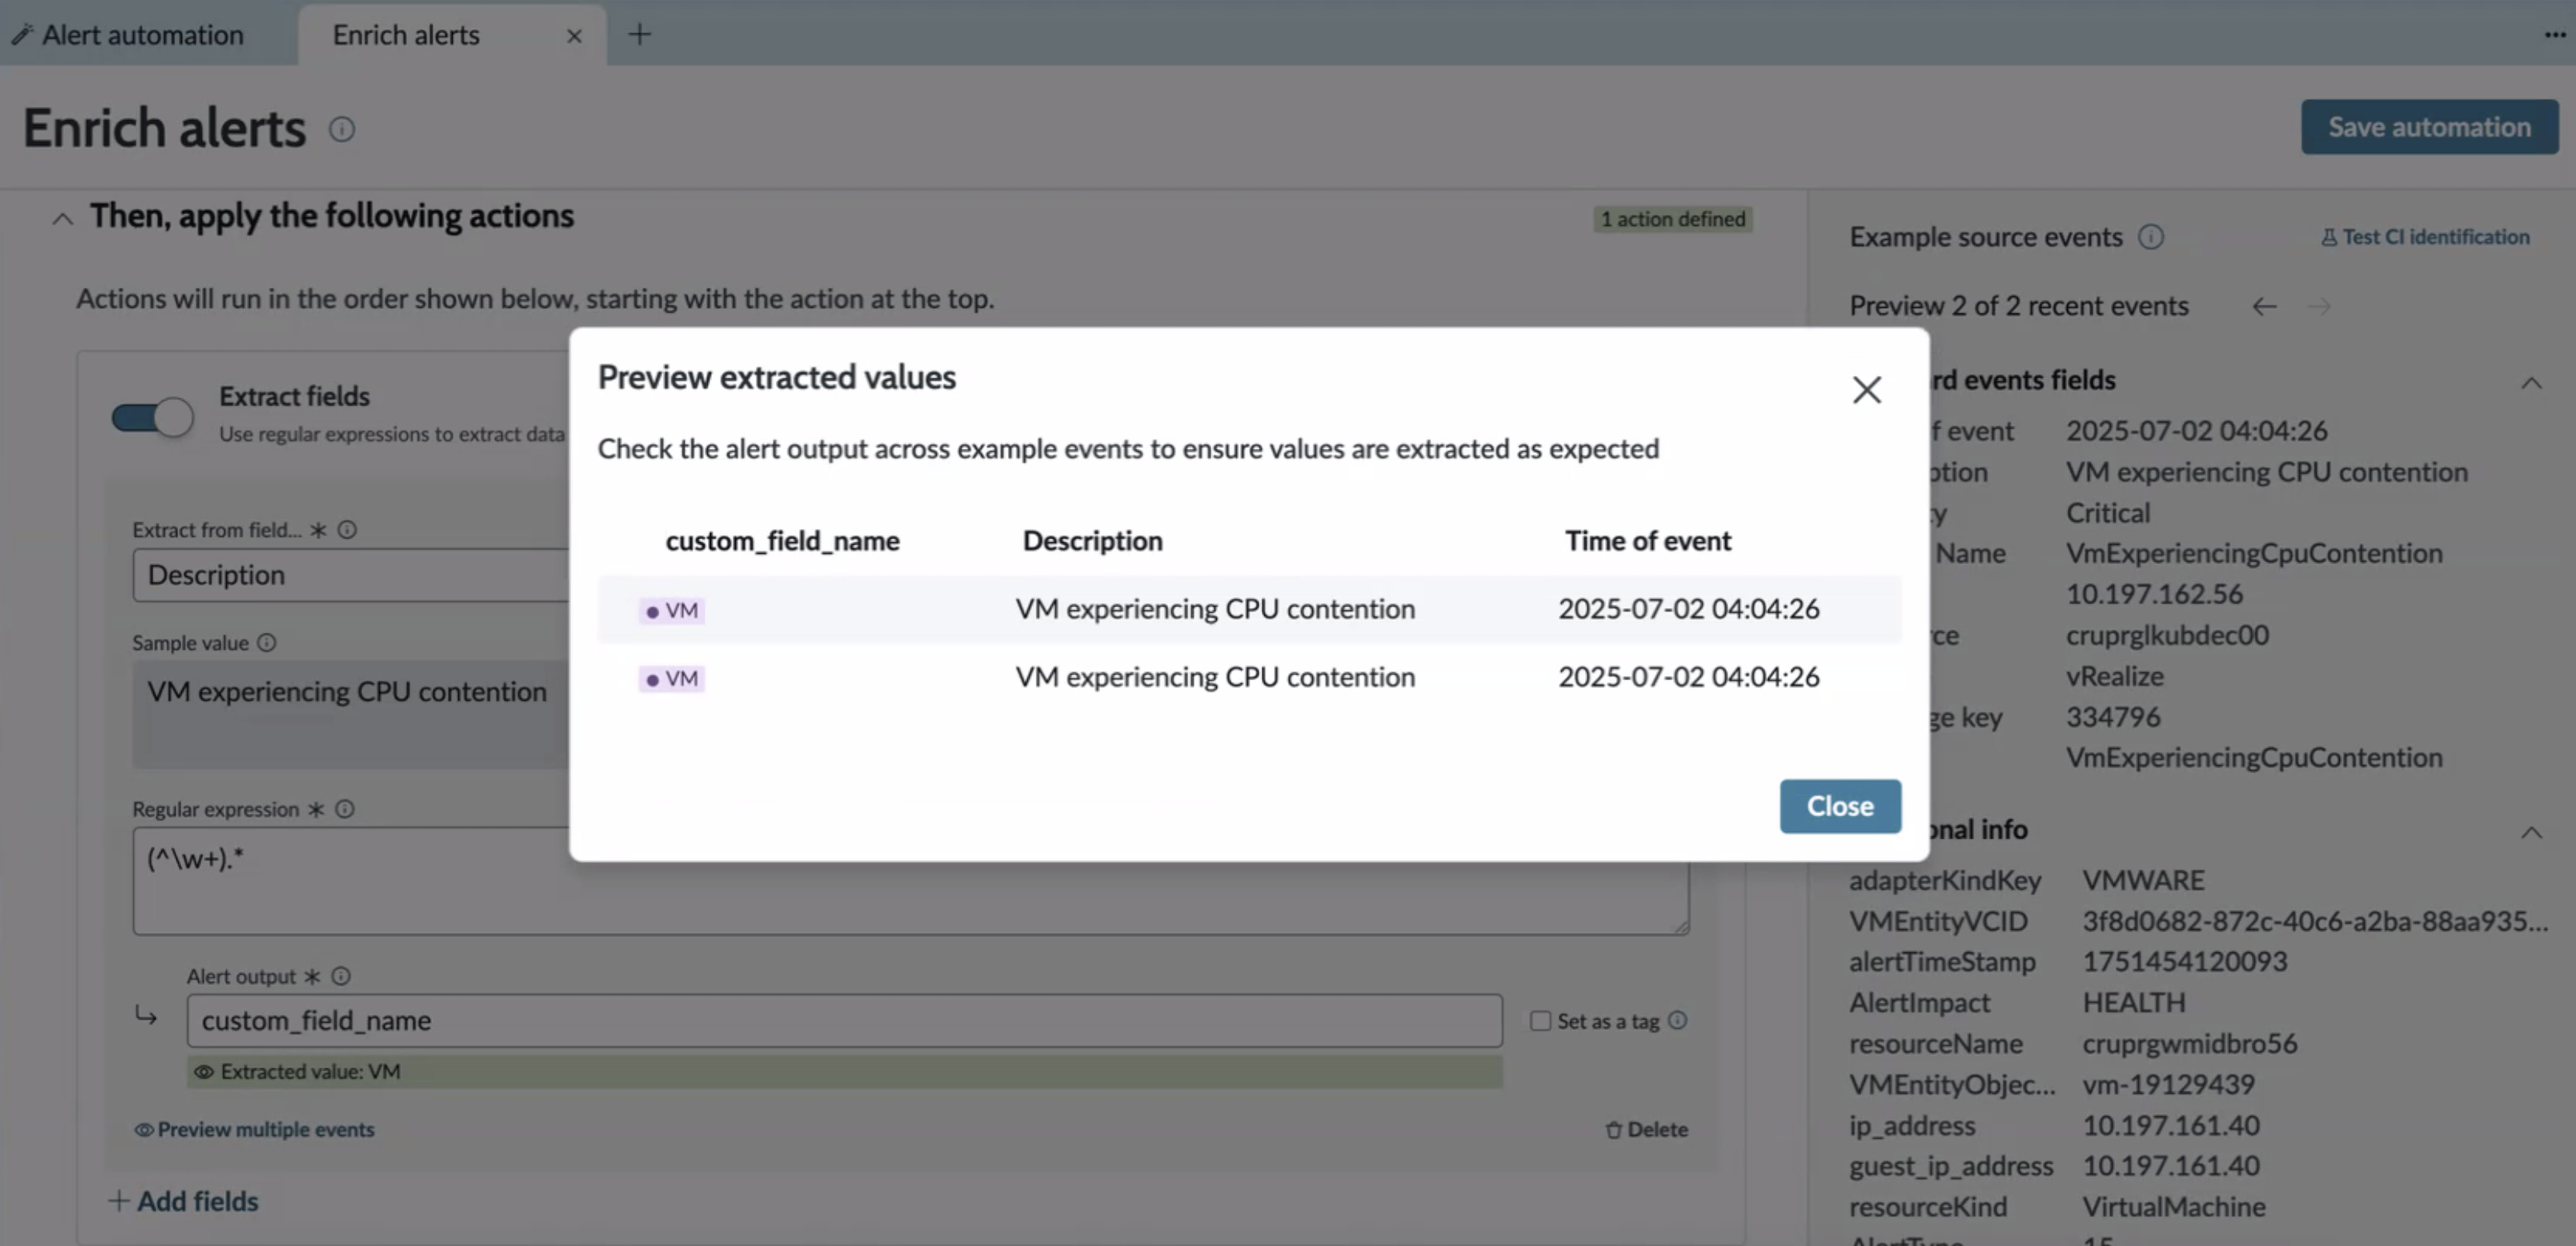Click the Close button in the dialog

coord(1840,806)
